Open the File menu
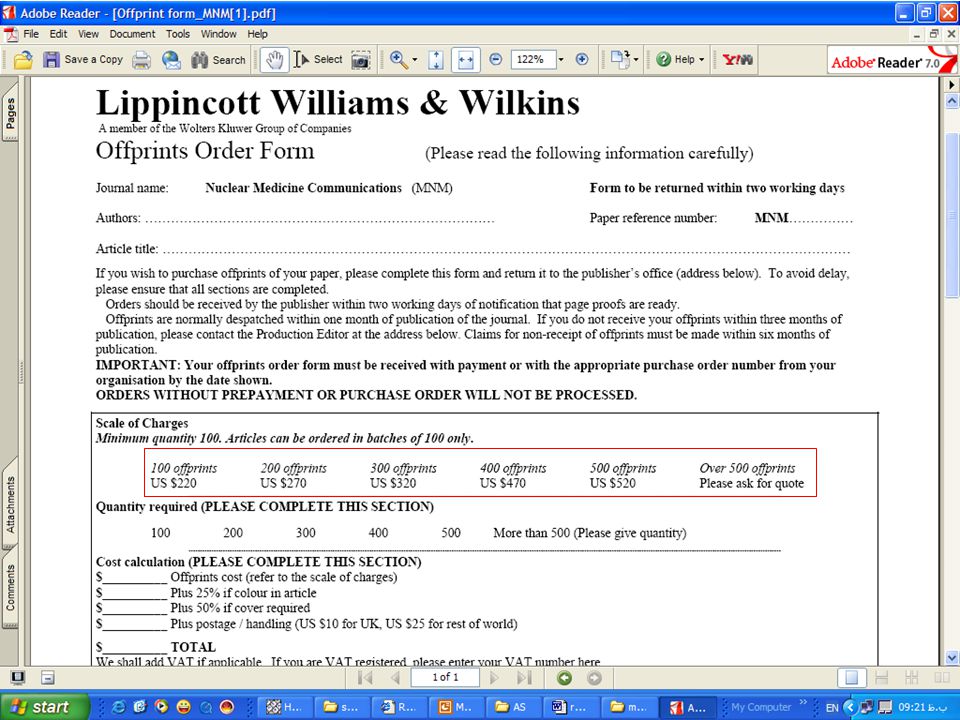The width and height of the screenshot is (960, 720). click(31, 34)
